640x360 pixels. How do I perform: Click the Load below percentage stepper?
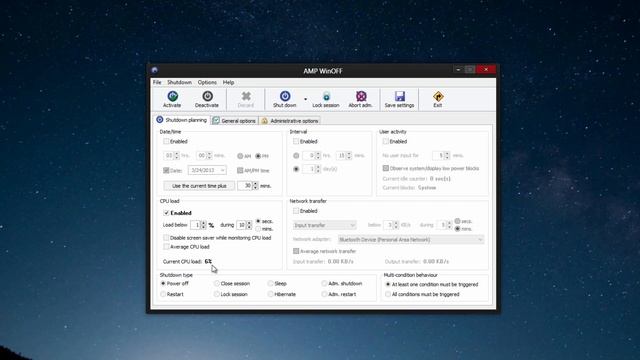pyautogui.click(x=204, y=225)
